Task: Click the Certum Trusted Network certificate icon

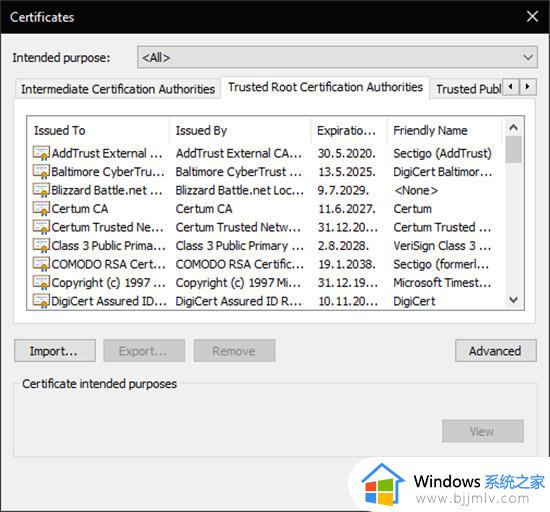Action: [41, 227]
